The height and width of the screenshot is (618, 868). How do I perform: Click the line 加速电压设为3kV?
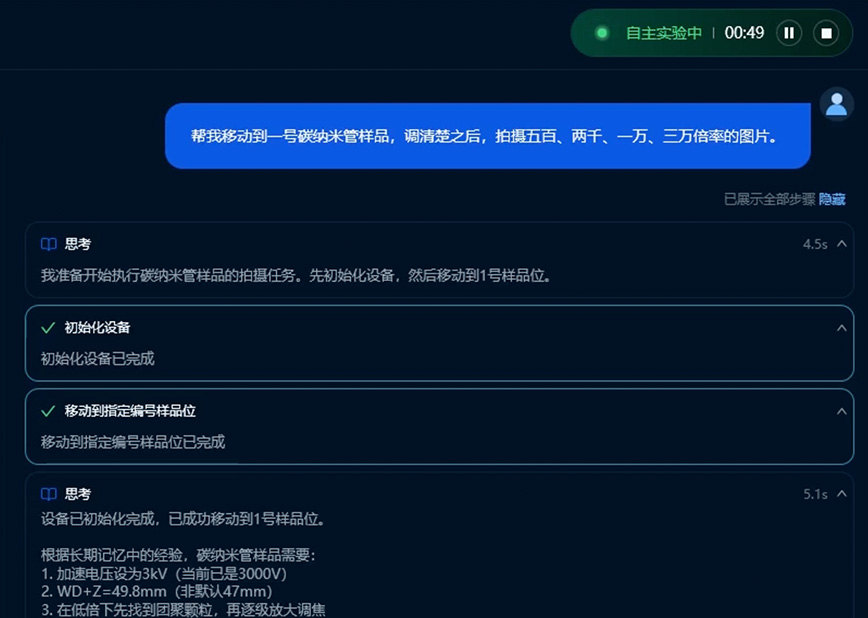pyautogui.click(x=164, y=574)
